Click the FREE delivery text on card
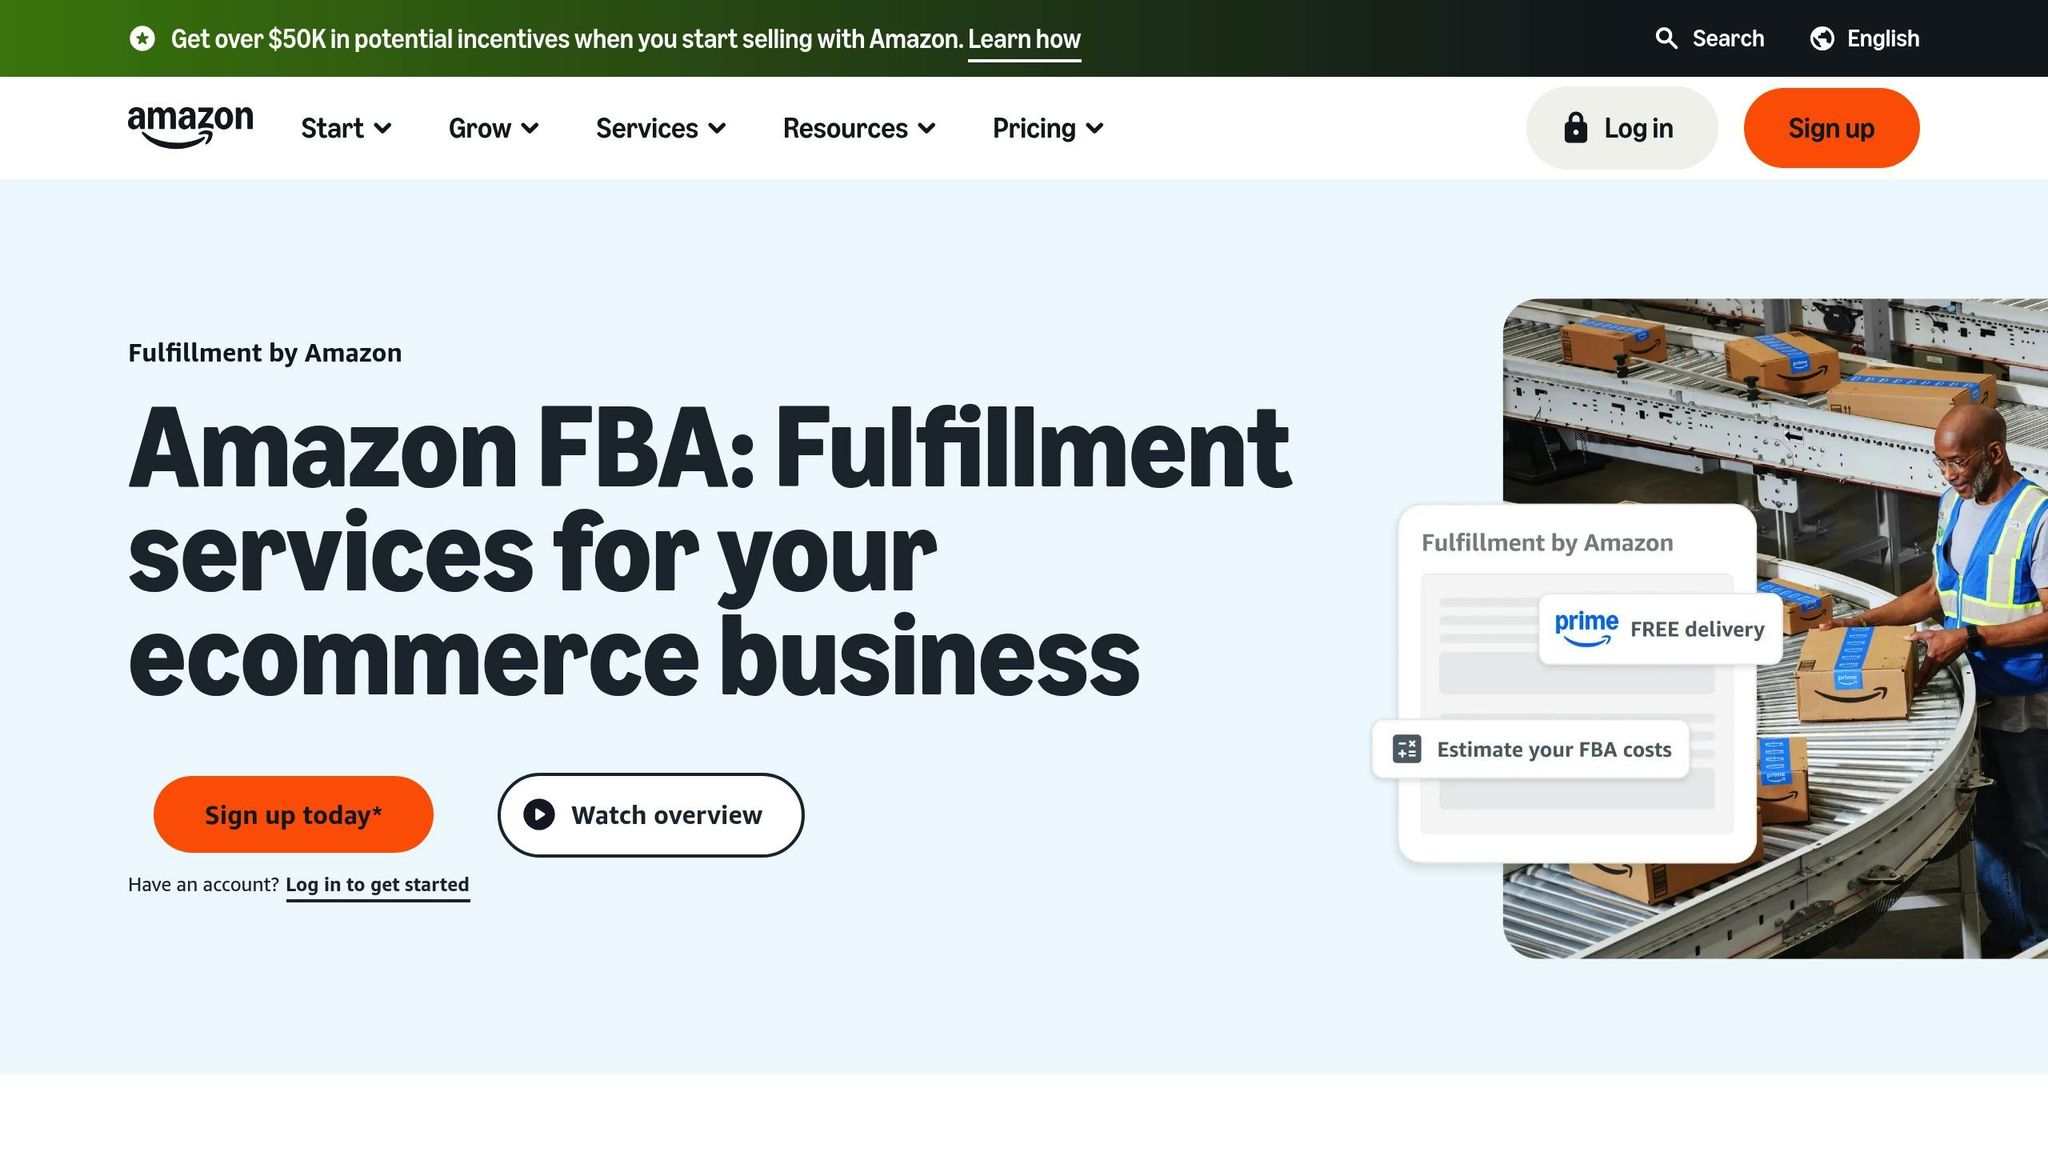The width and height of the screenshot is (2048, 1152). coord(1697,629)
